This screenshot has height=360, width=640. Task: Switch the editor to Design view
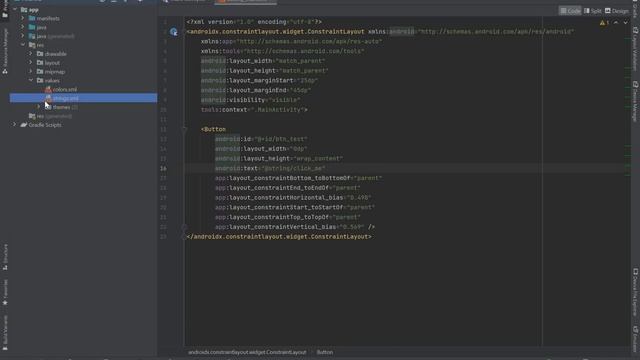pos(617,11)
